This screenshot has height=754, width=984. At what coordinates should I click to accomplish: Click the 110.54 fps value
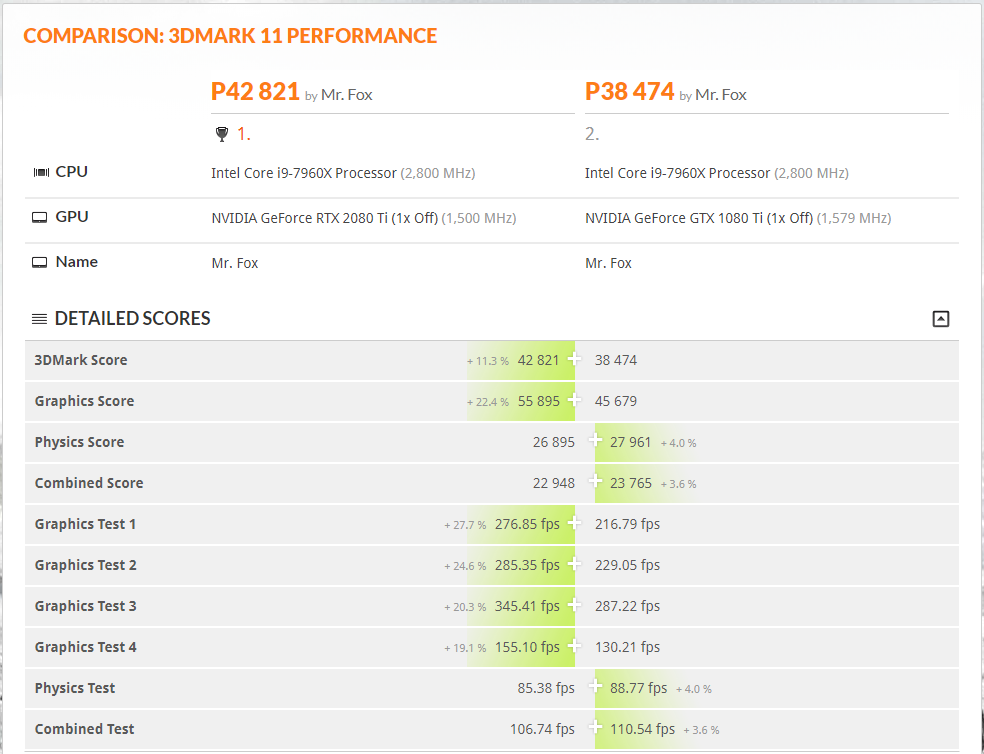(643, 729)
